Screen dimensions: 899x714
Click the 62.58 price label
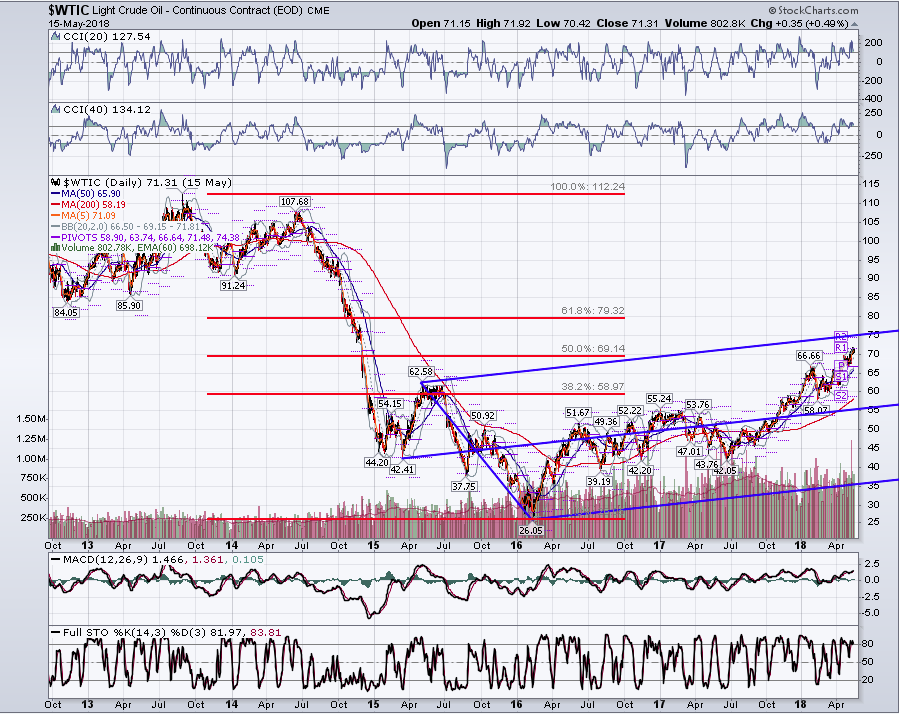click(421, 372)
